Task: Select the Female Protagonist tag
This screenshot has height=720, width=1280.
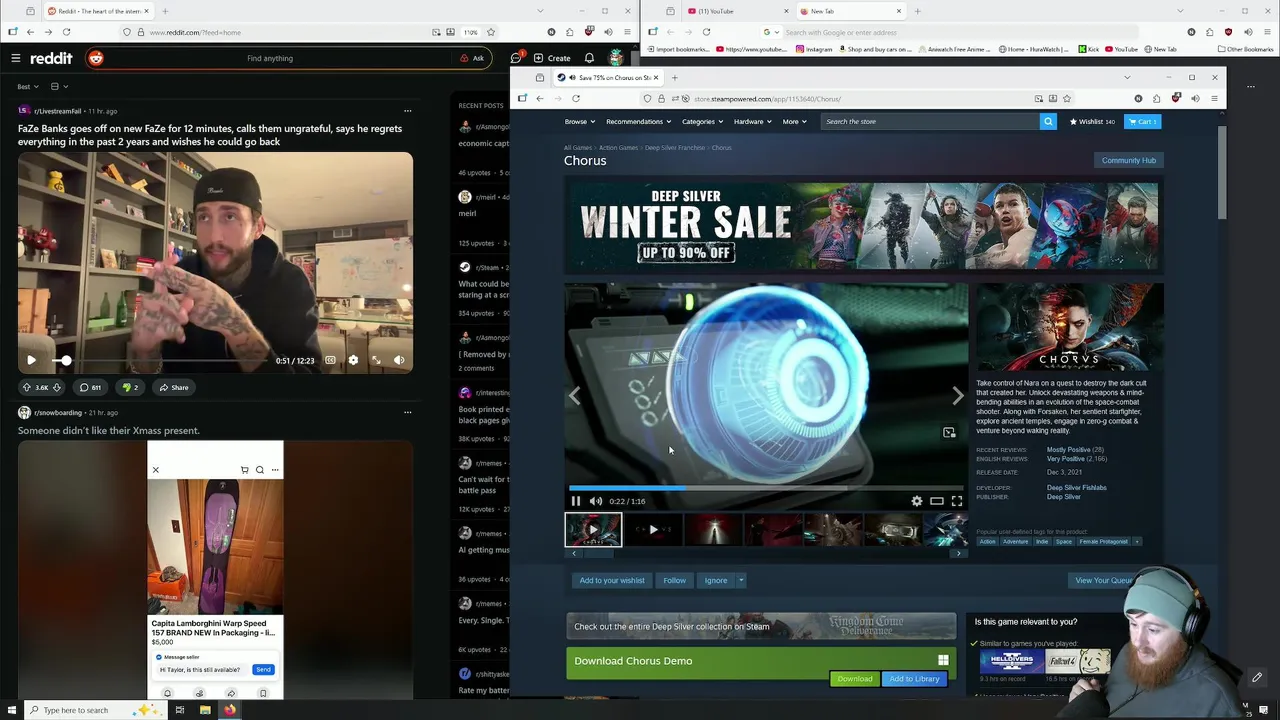Action: (x=1103, y=542)
